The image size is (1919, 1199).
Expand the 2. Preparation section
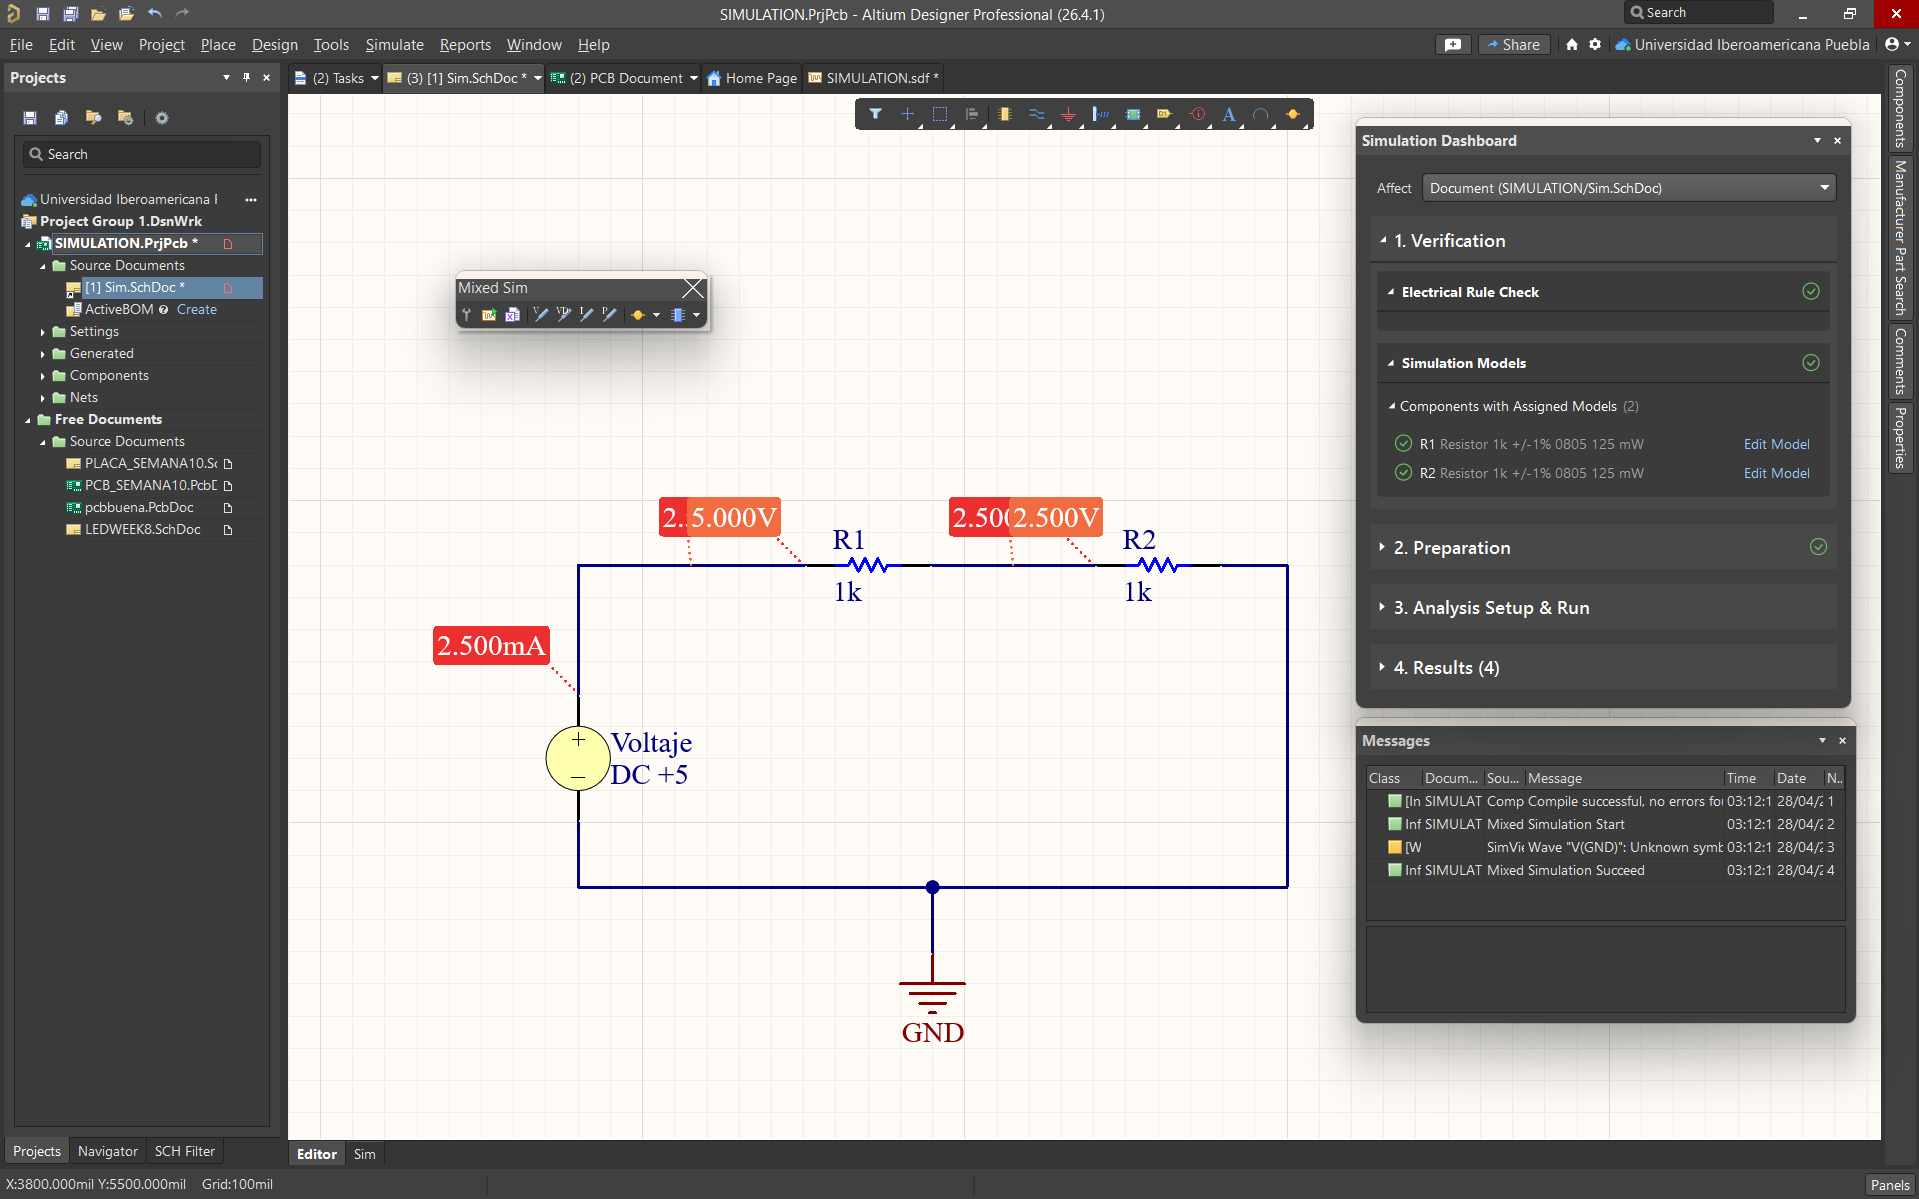1382,547
